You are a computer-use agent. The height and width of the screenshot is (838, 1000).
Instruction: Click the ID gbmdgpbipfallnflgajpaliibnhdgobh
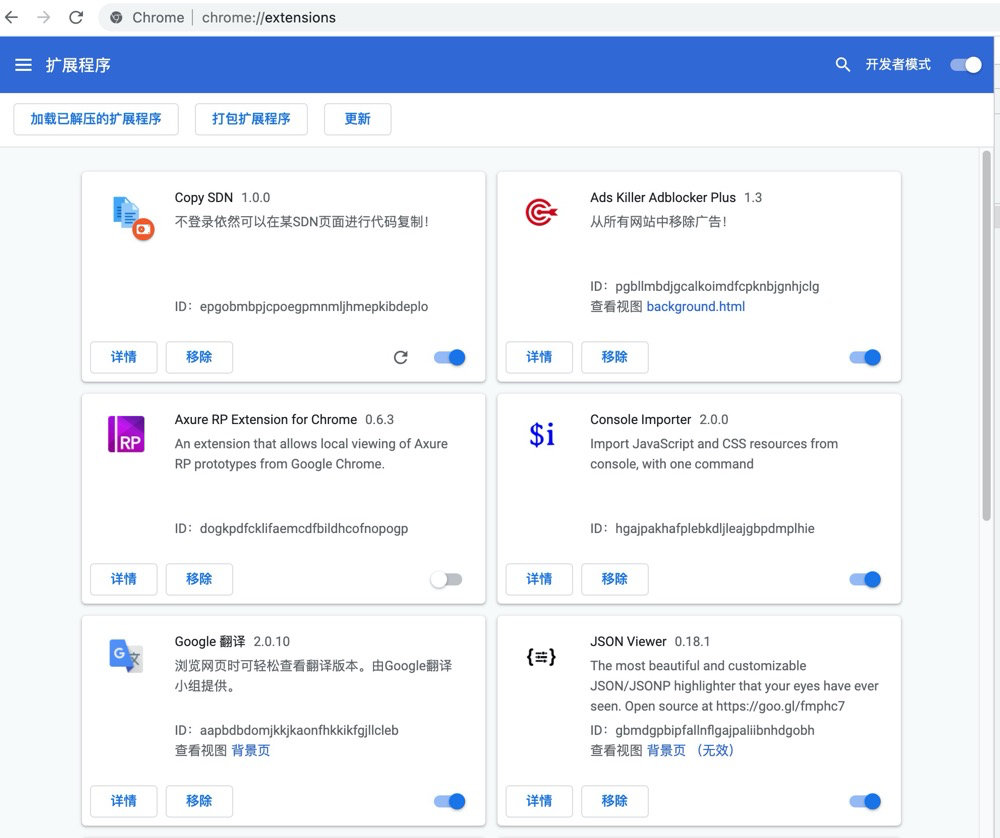click(x=714, y=730)
